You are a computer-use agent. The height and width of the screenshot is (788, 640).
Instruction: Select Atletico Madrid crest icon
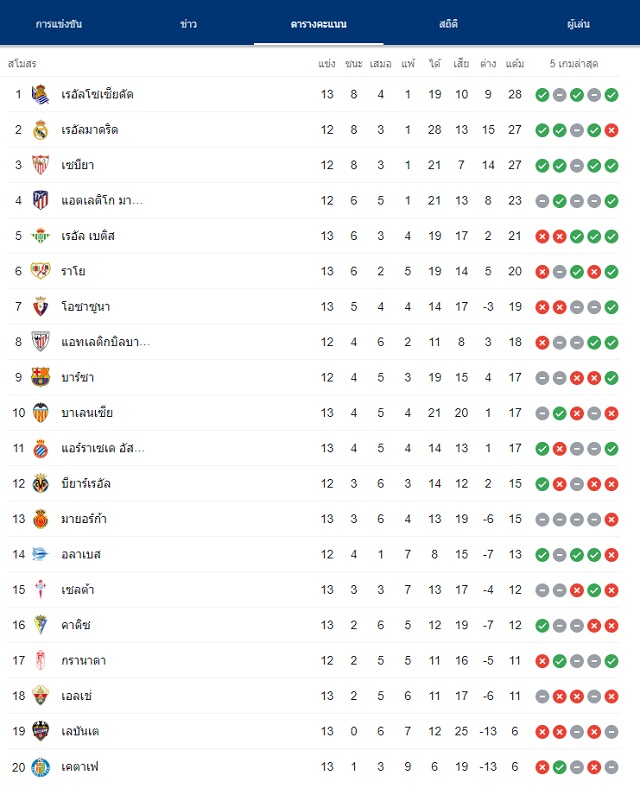(40, 201)
